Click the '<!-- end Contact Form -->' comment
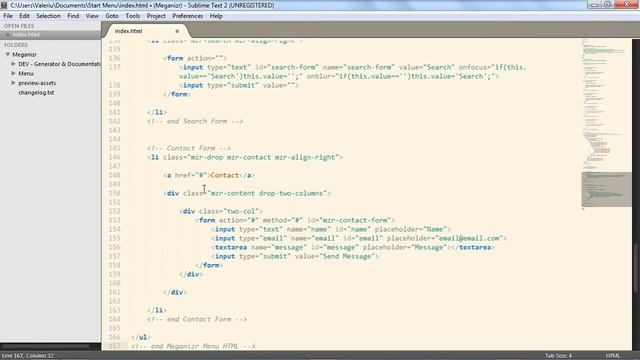This screenshot has width=640, height=360. (x=197, y=319)
